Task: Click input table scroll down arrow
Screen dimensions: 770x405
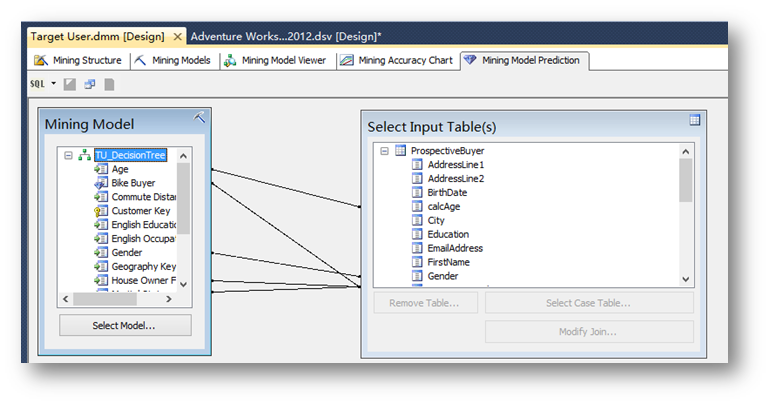Action: (x=686, y=279)
